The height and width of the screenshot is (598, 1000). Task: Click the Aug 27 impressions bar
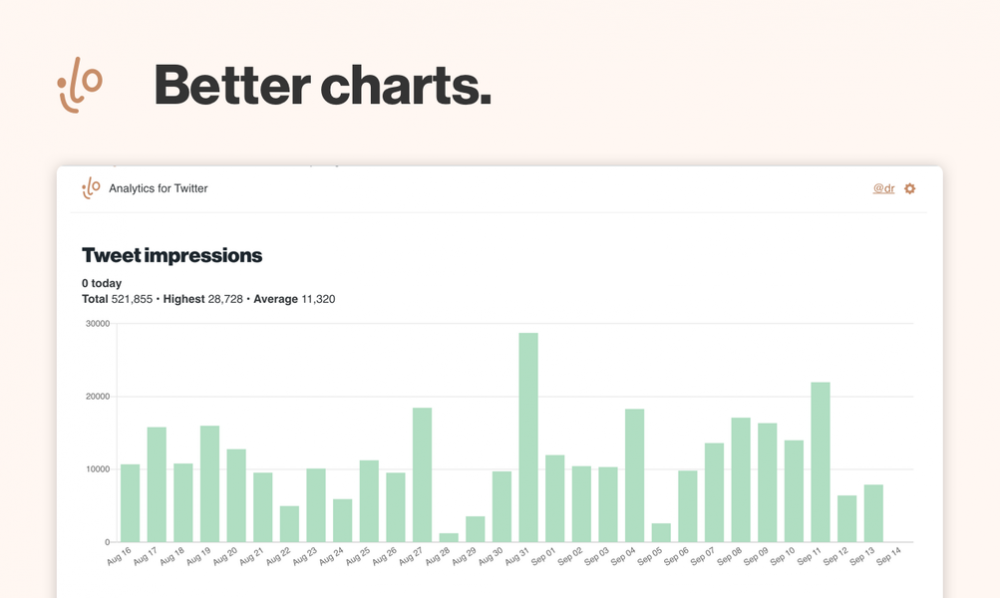pyautogui.click(x=422, y=474)
